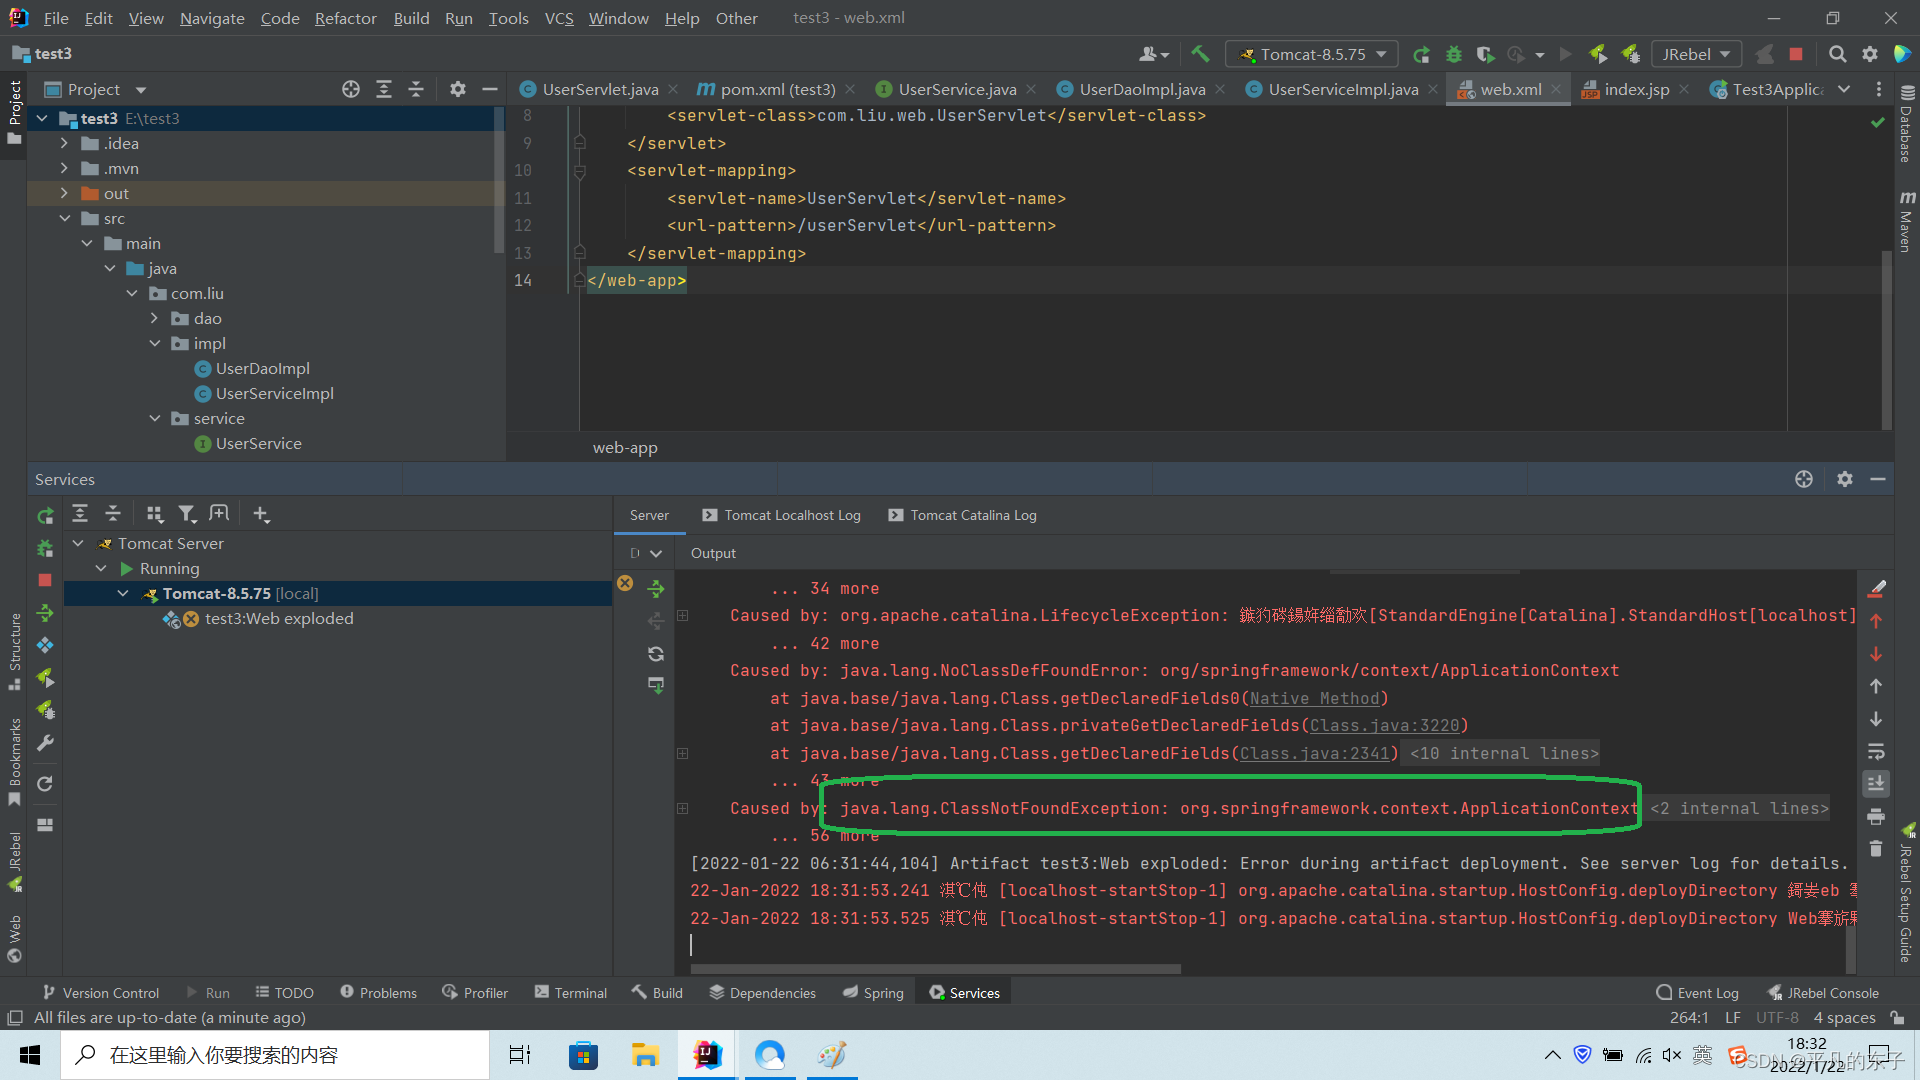Click the File Explorer icon in taskbar
The height and width of the screenshot is (1080, 1920).
click(645, 1055)
